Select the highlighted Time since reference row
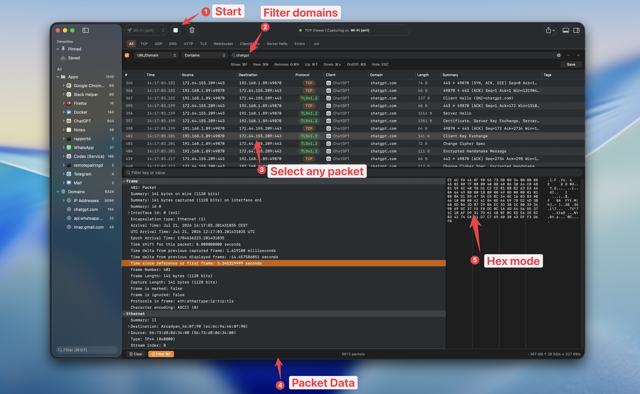 [x=284, y=263]
